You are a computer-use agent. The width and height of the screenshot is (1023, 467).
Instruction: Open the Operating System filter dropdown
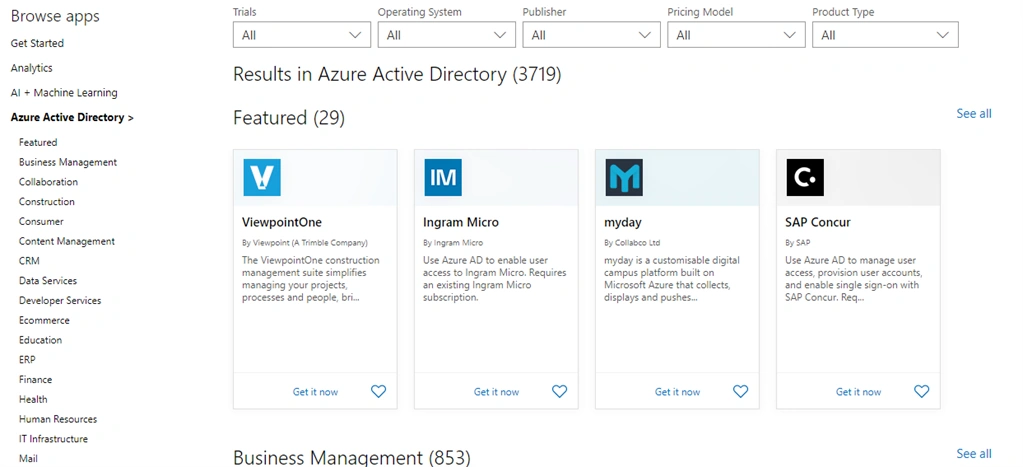pyautogui.click(x=447, y=35)
